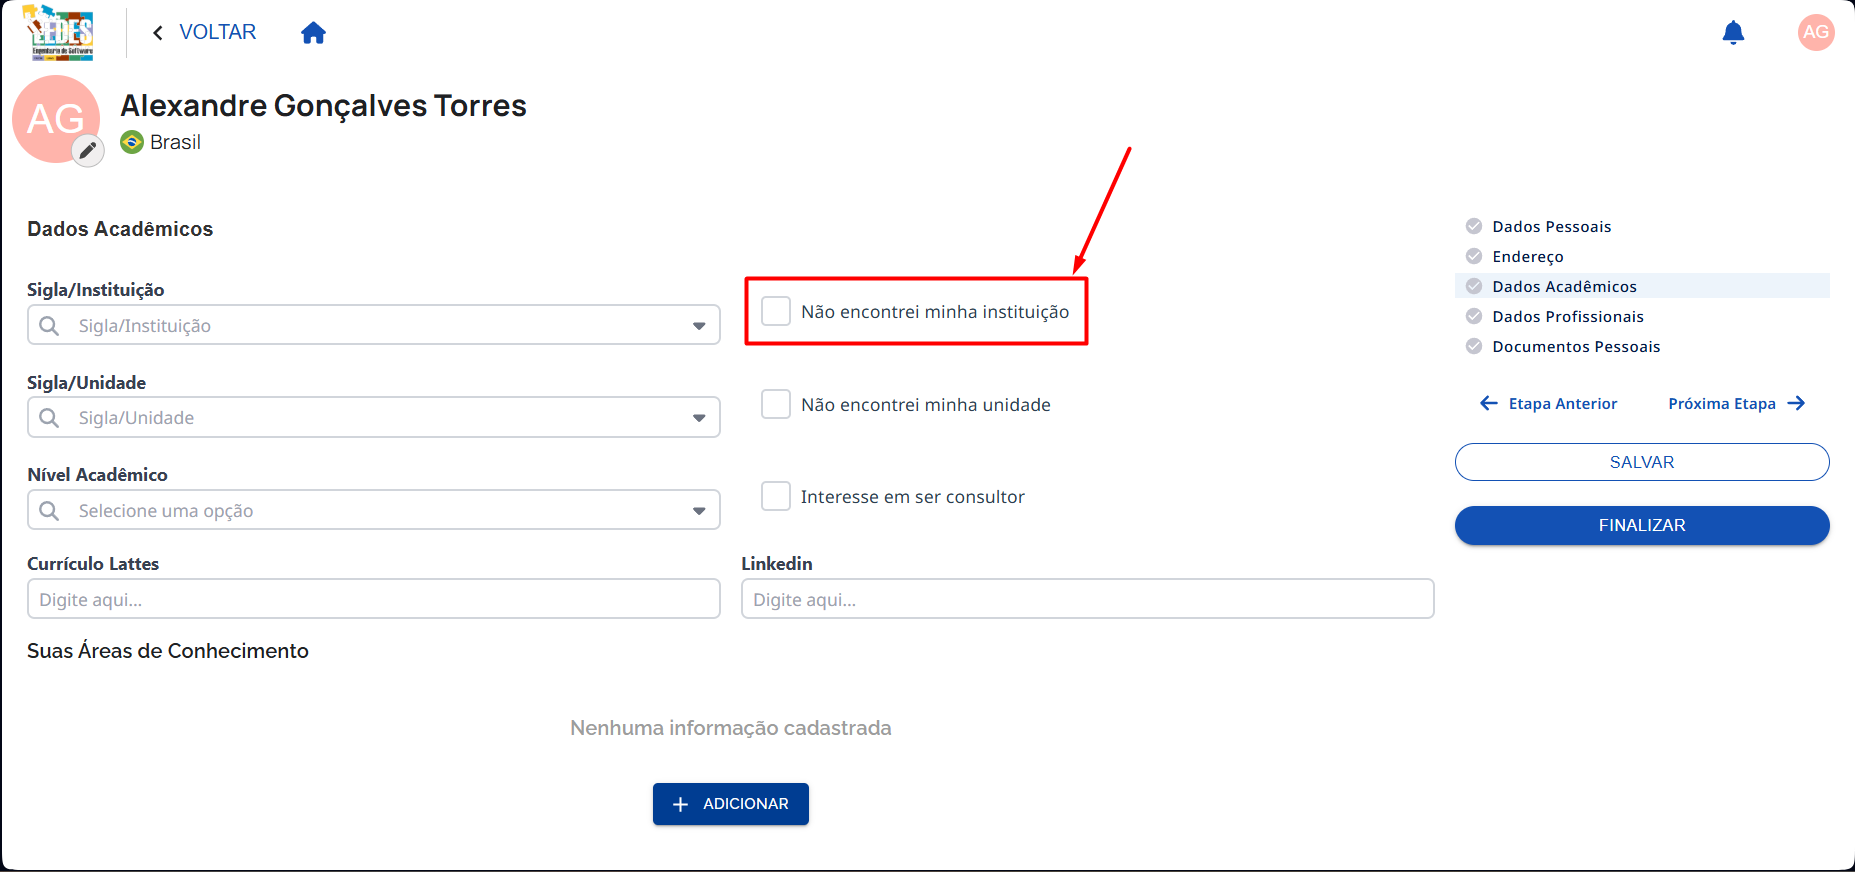This screenshot has width=1855, height=872.
Task: Click the check icon beside Dados Pessoais
Action: point(1474,226)
